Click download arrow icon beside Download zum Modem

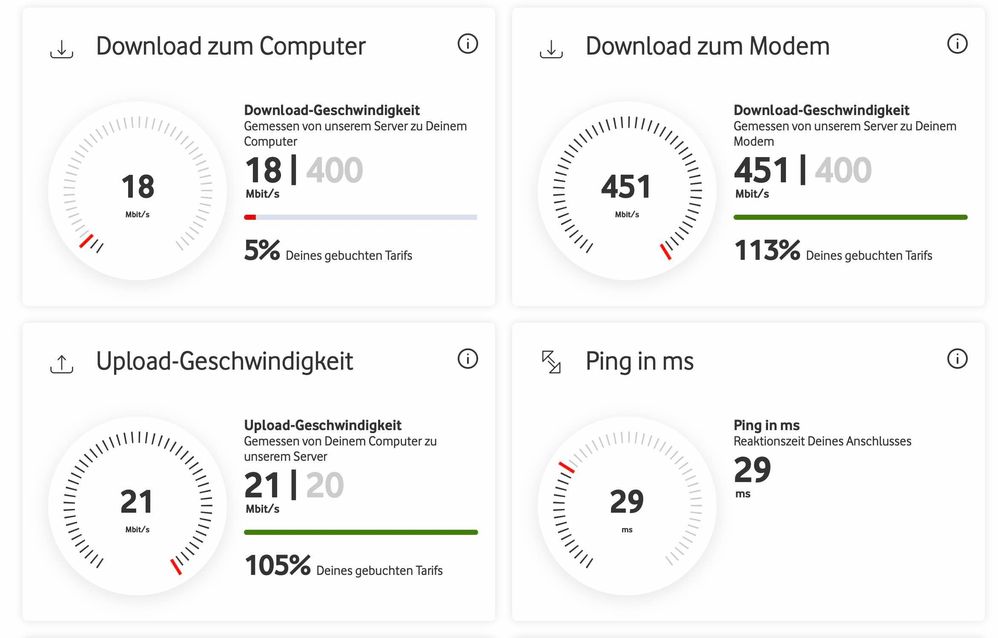coord(551,49)
